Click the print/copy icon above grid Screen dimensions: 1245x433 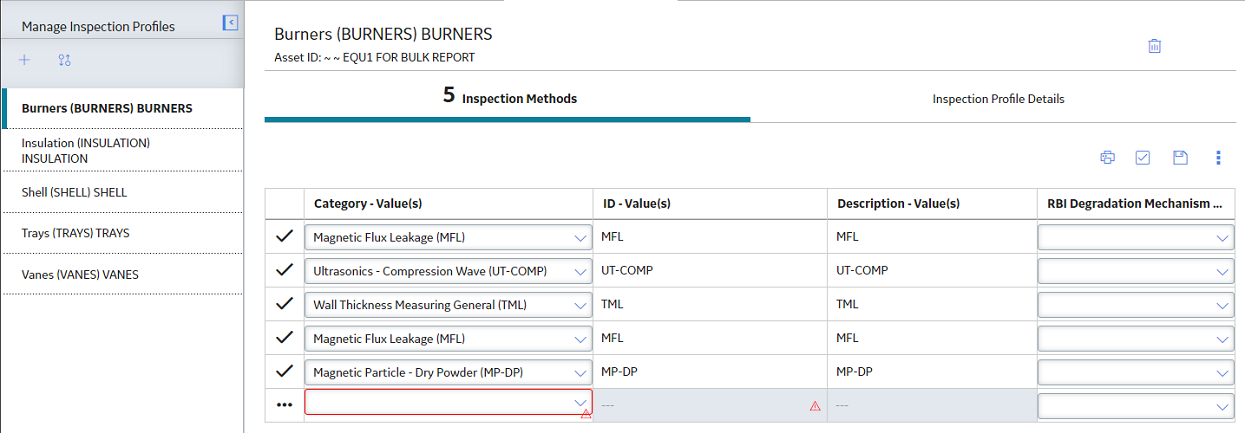(x=1107, y=157)
